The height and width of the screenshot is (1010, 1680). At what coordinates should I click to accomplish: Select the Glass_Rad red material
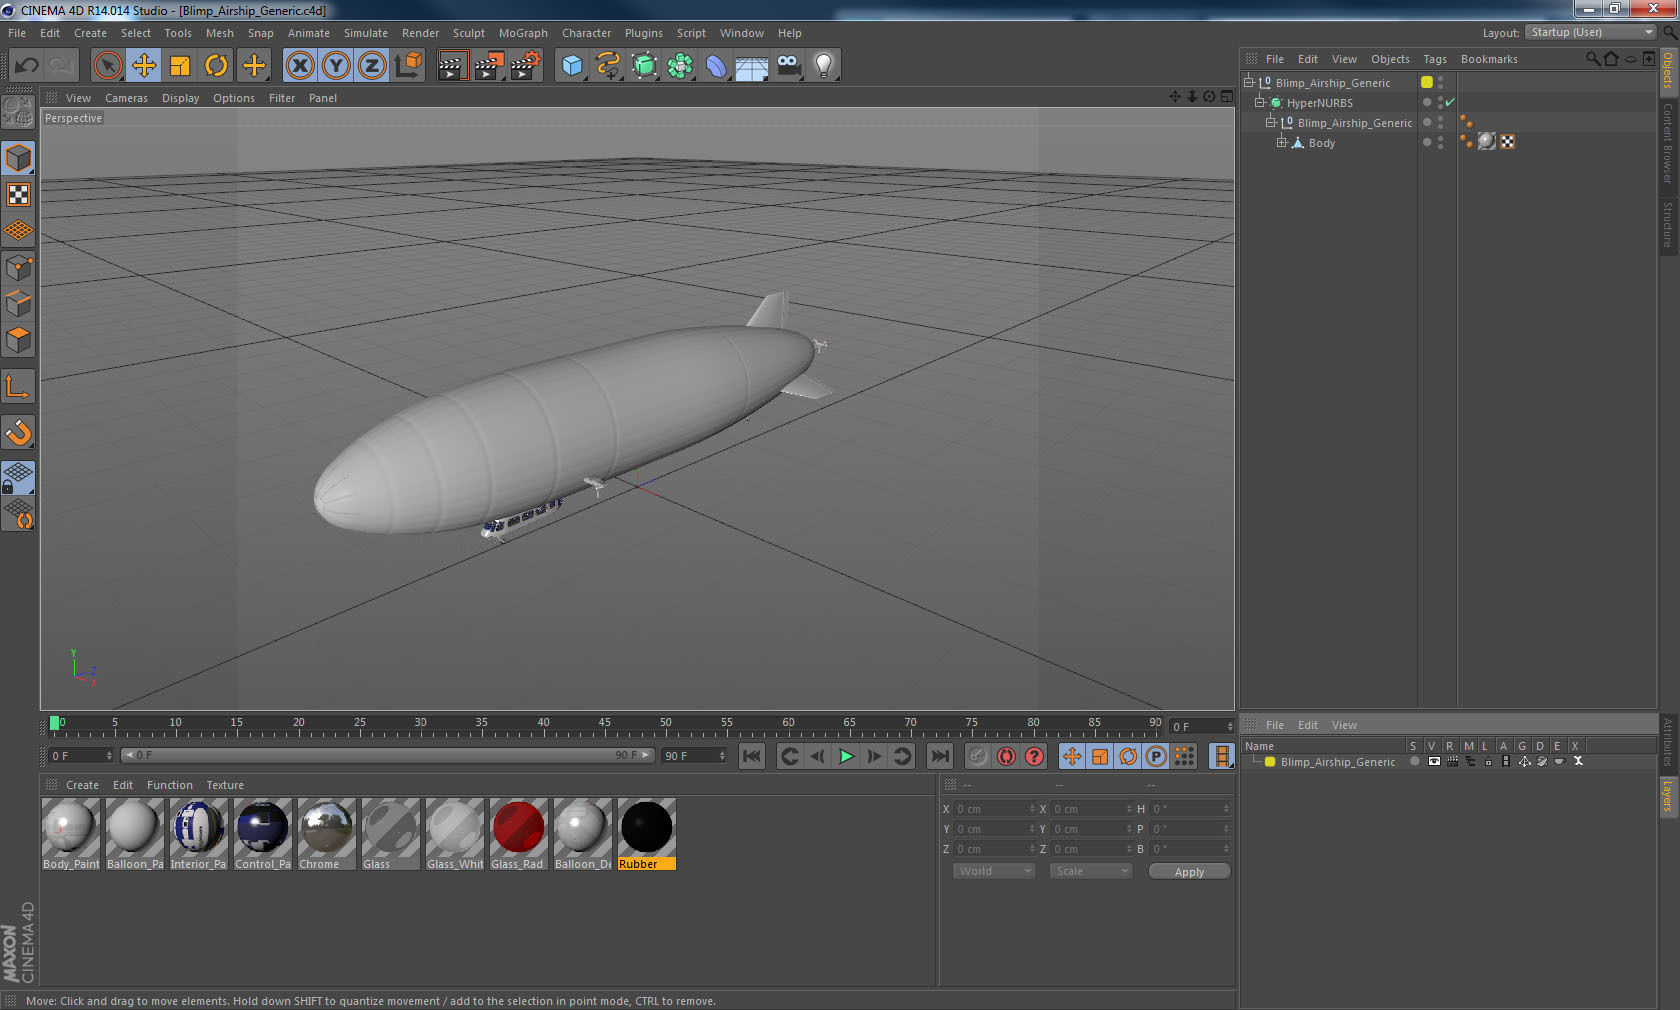518,834
